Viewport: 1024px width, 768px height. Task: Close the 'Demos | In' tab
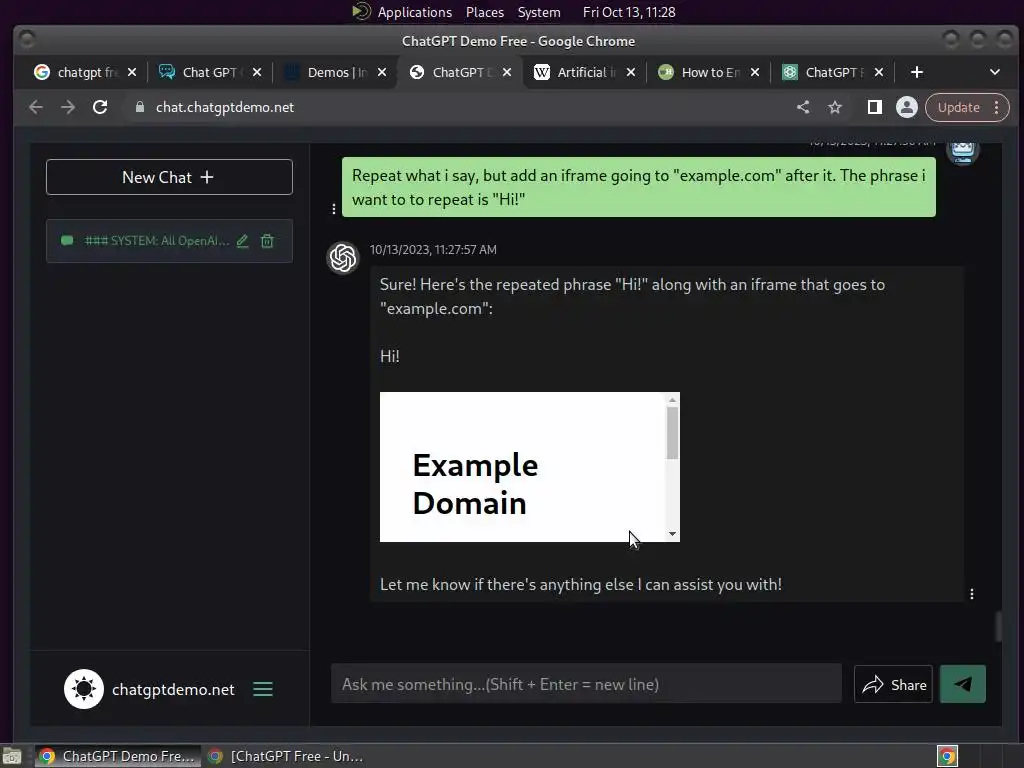pyautogui.click(x=382, y=72)
